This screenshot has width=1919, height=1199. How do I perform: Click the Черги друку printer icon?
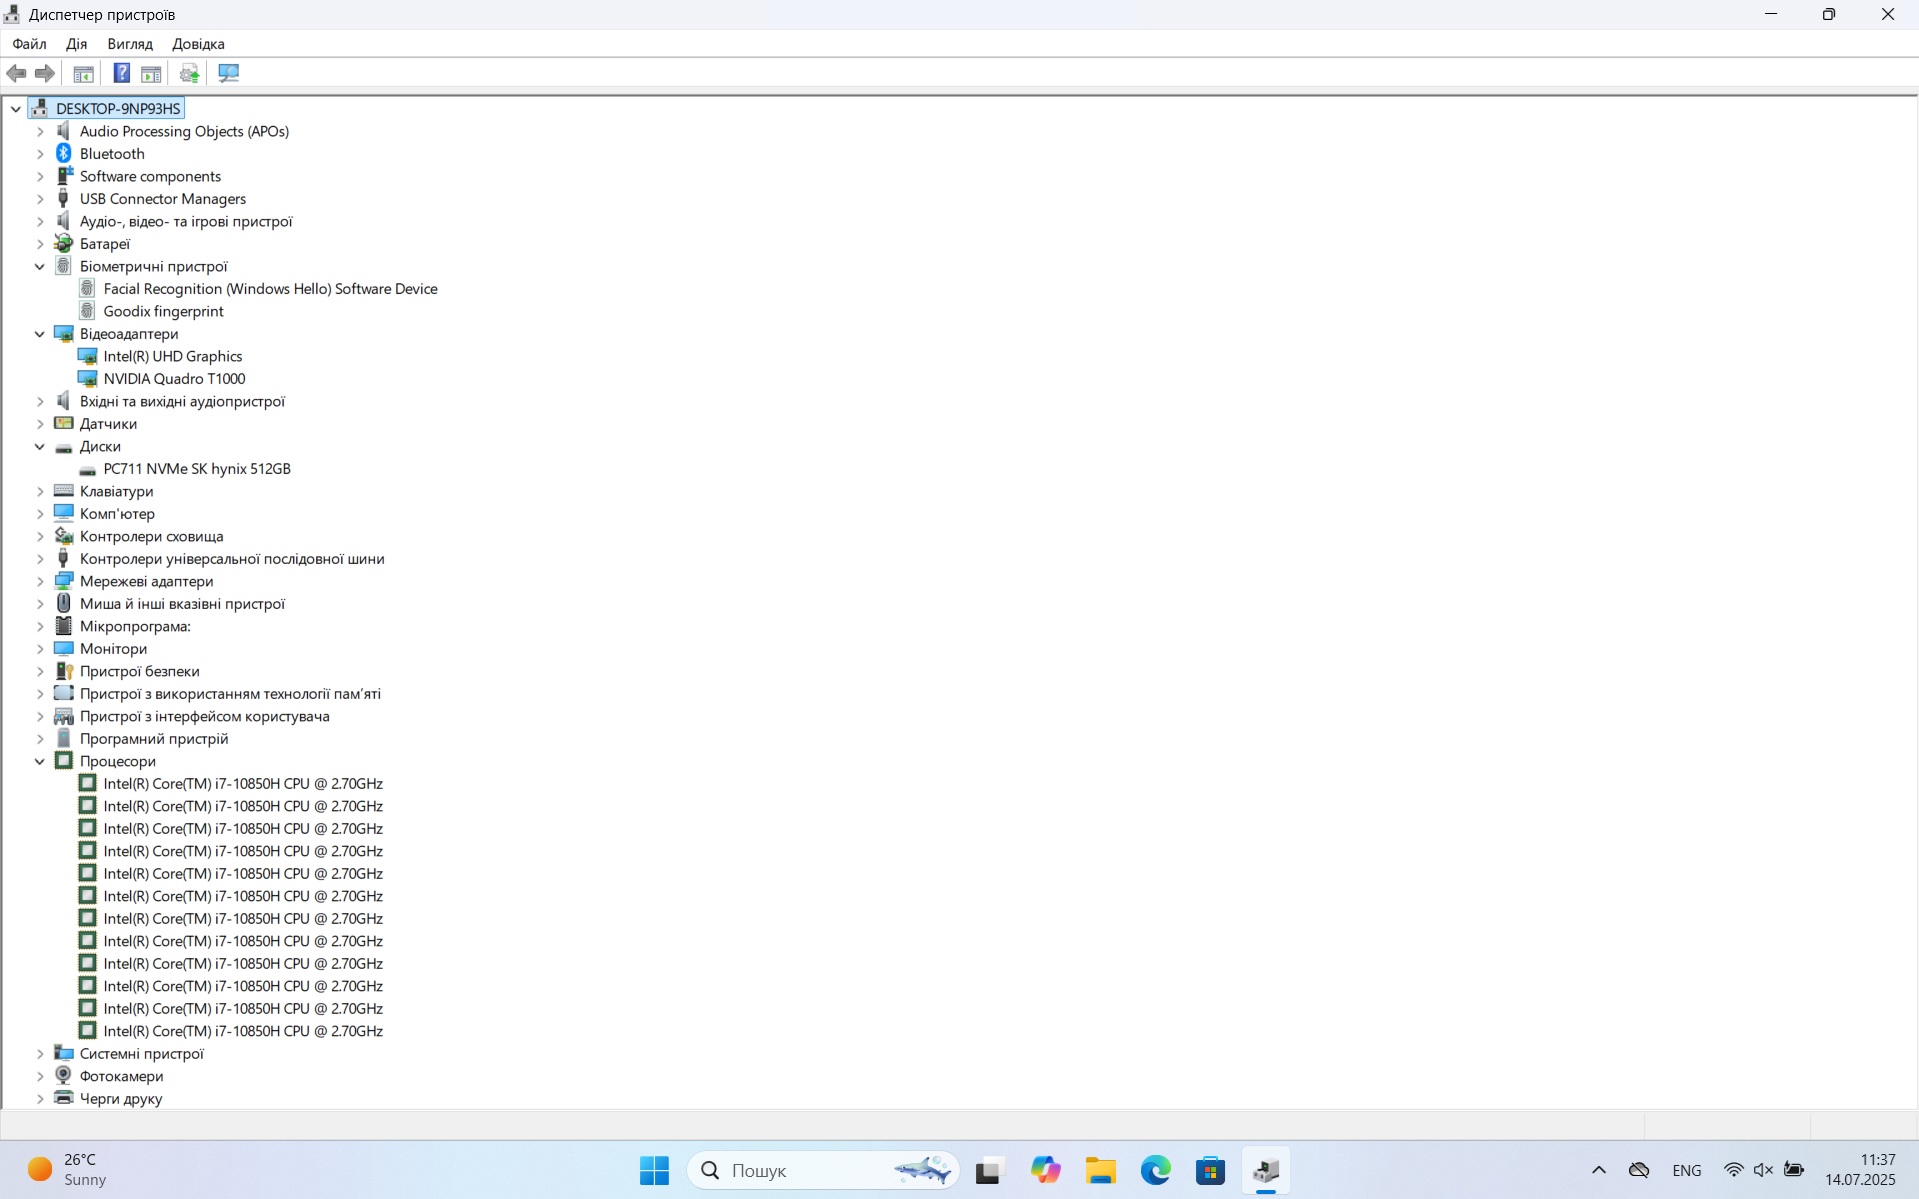click(63, 1098)
